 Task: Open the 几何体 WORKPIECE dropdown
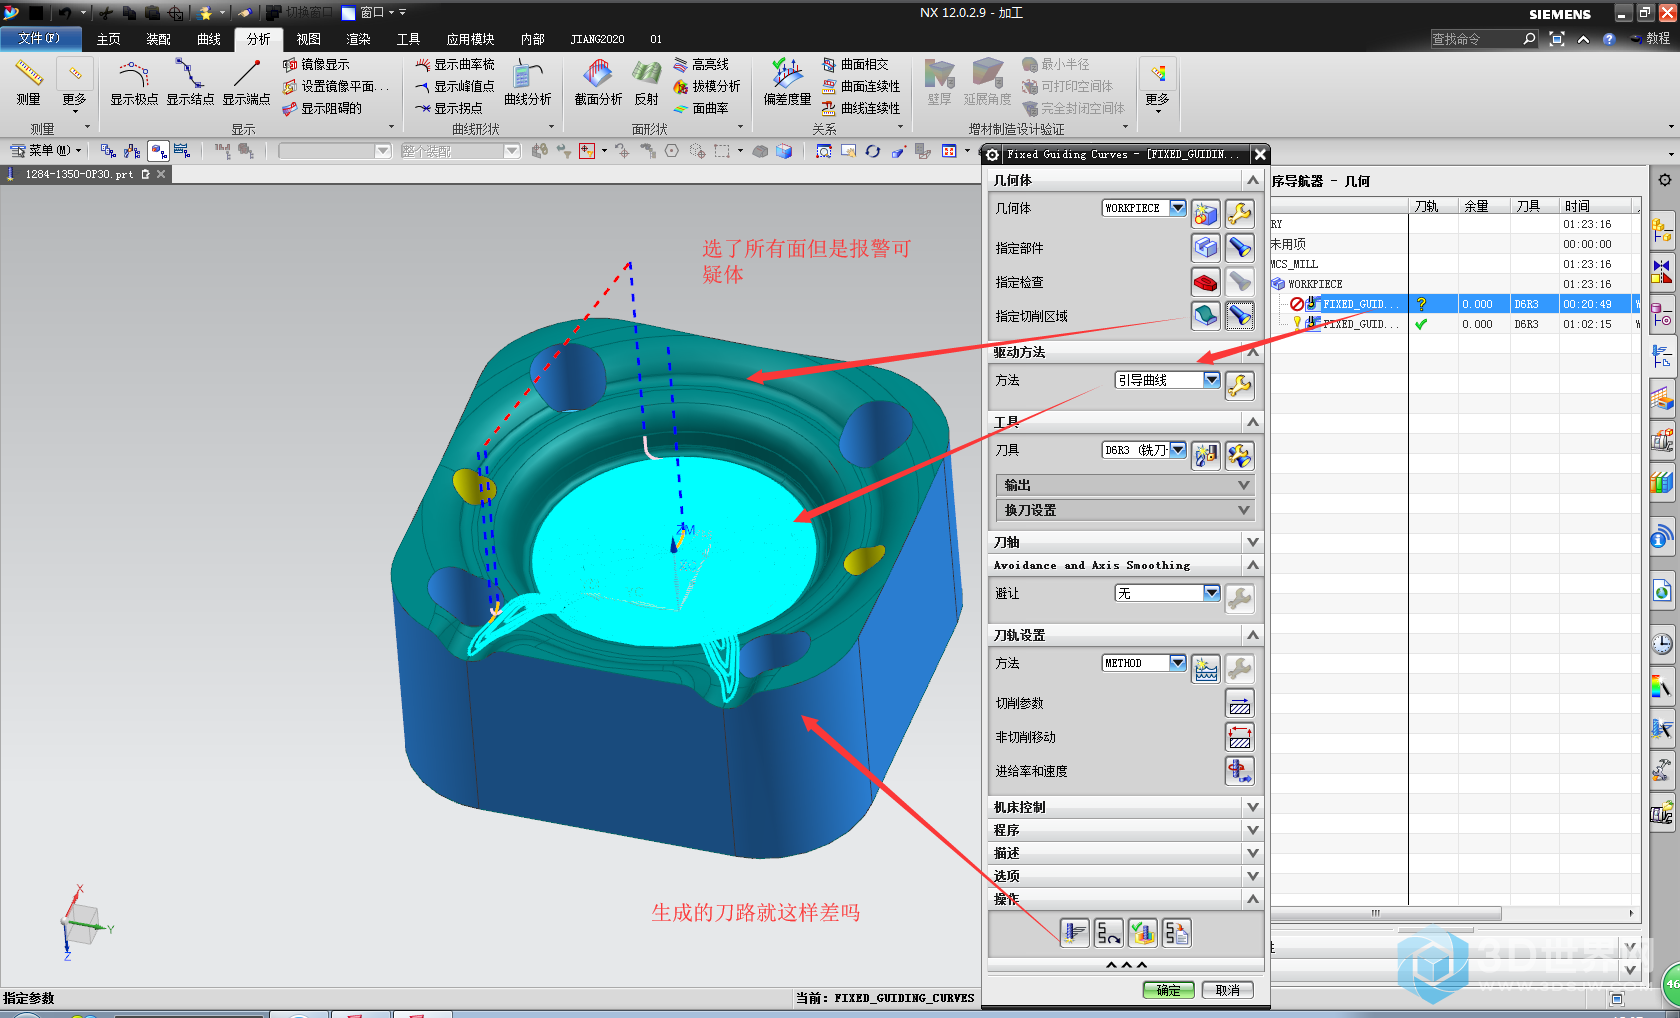pyautogui.click(x=1178, y=208)
